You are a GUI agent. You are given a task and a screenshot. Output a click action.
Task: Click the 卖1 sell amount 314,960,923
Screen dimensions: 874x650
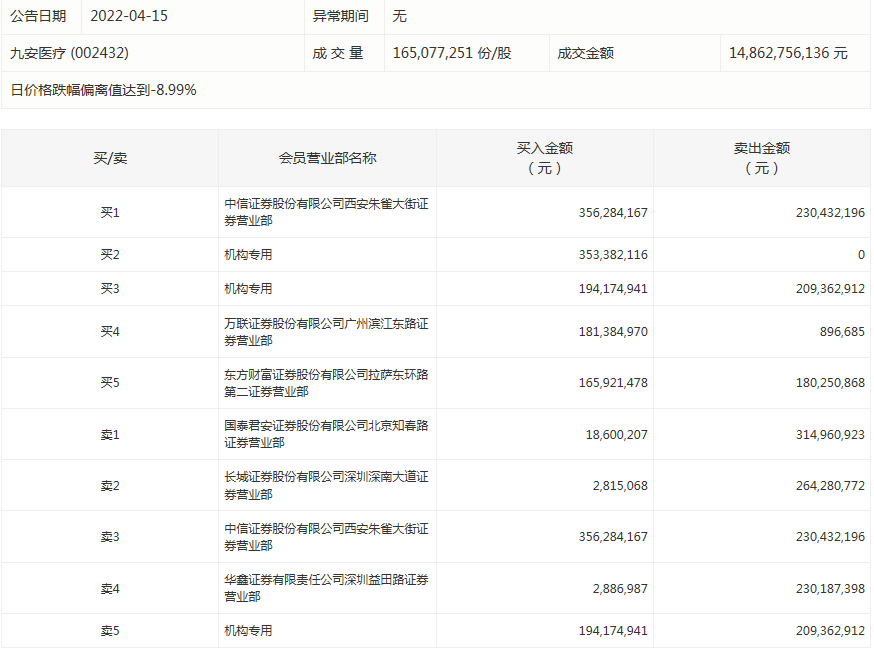[825, 435]
